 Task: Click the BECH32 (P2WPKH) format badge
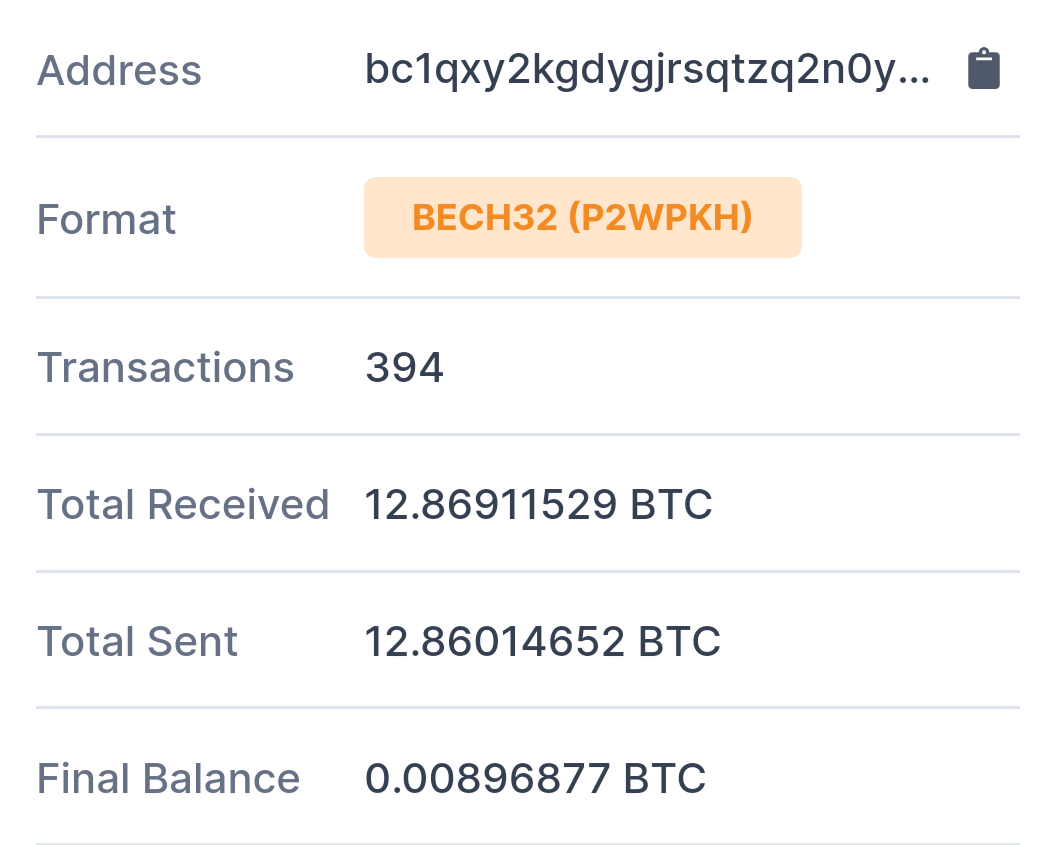point(583,217)
